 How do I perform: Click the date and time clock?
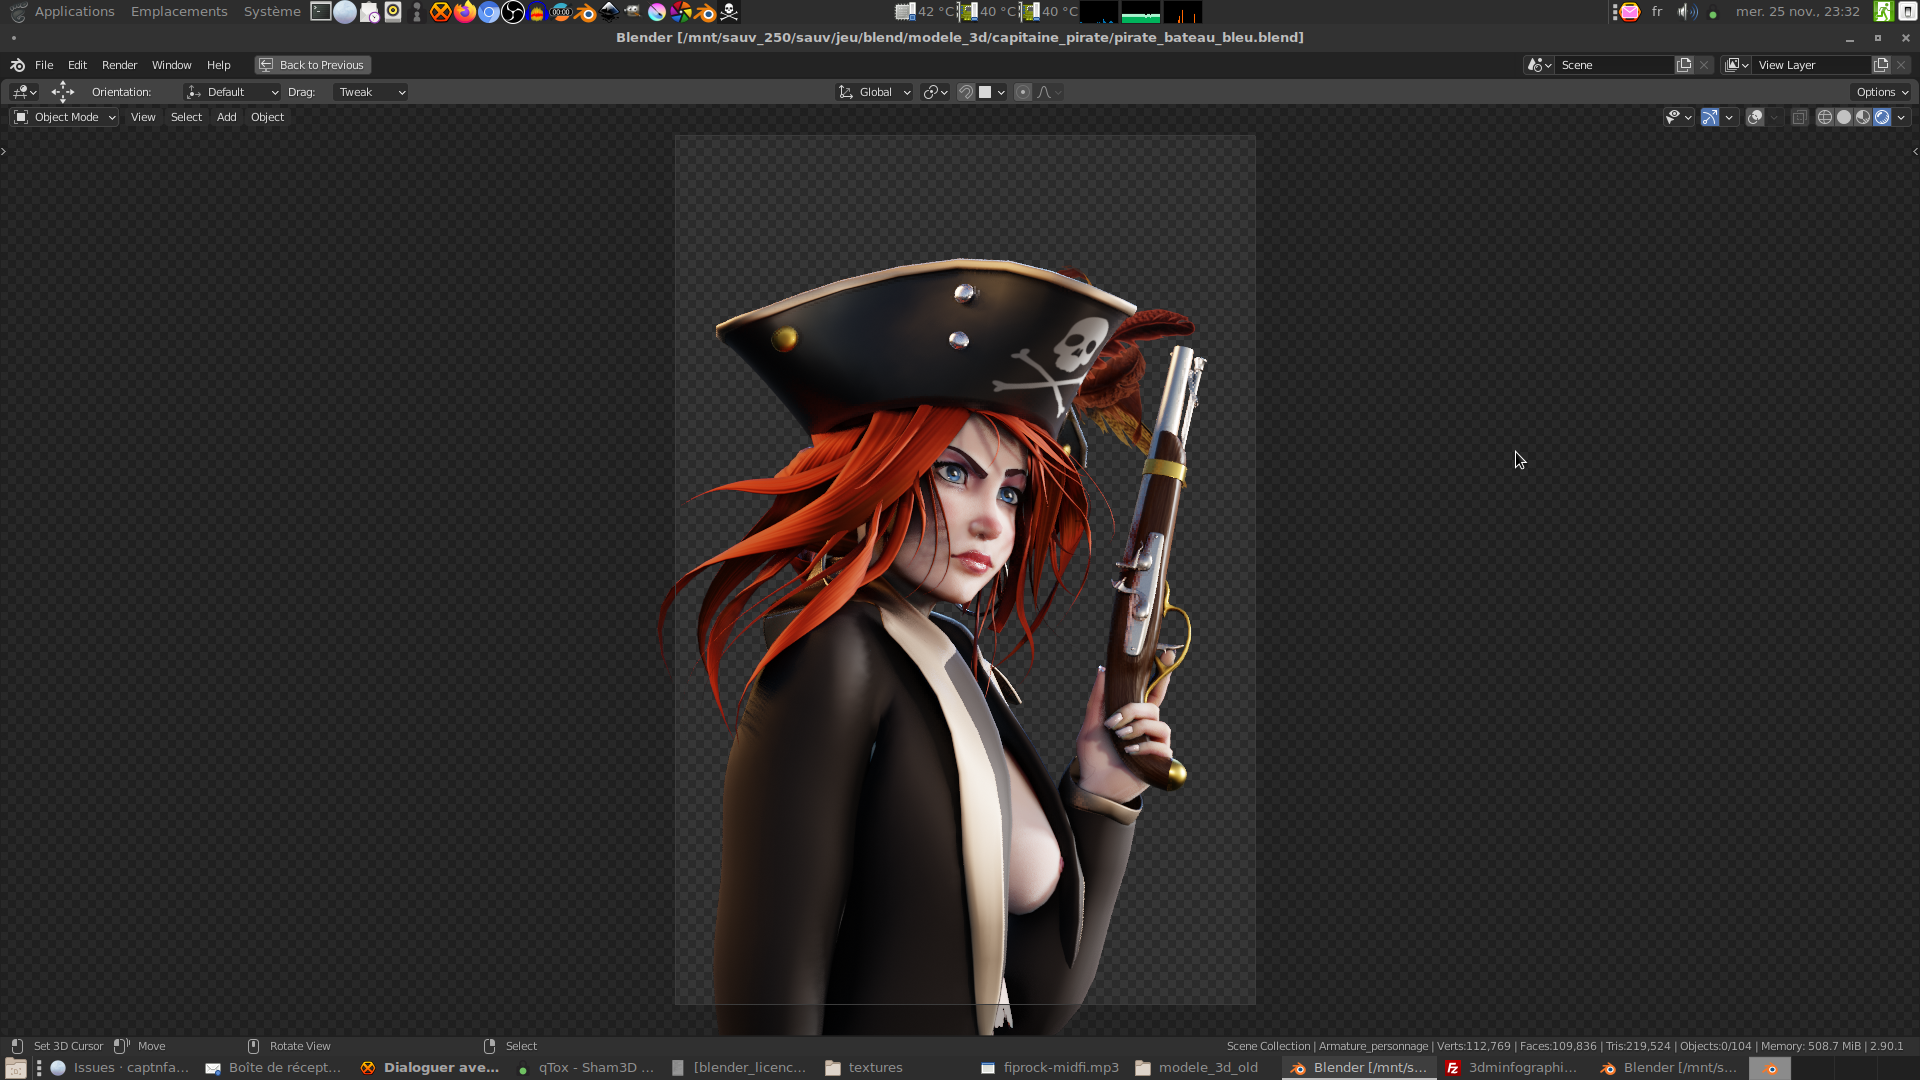(1797, 12)
